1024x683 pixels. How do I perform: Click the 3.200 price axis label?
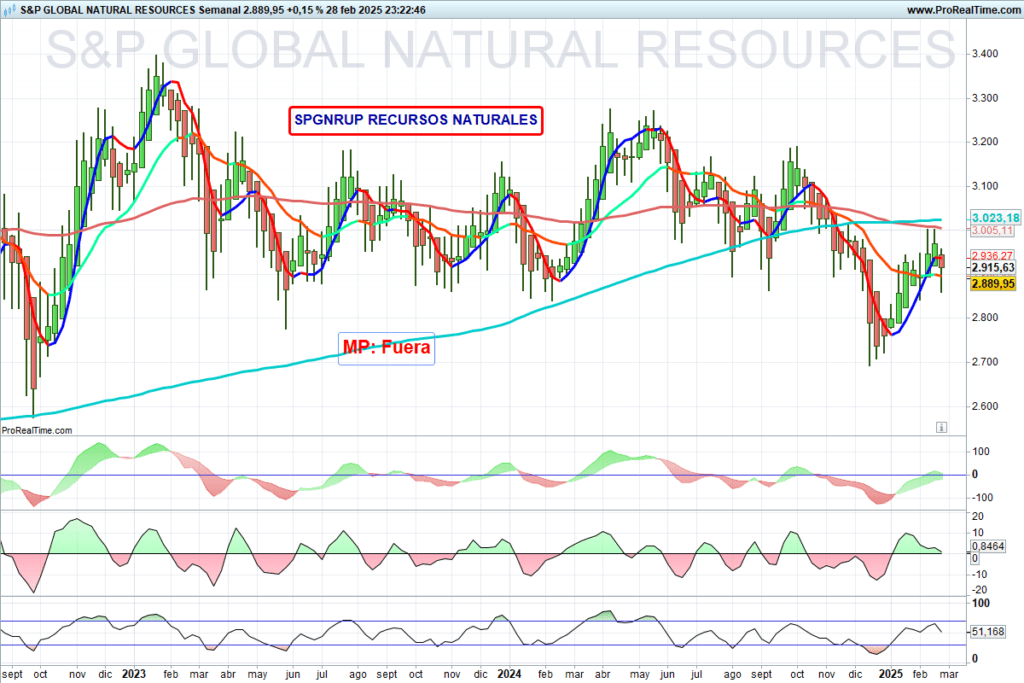[x=985, y=142]
